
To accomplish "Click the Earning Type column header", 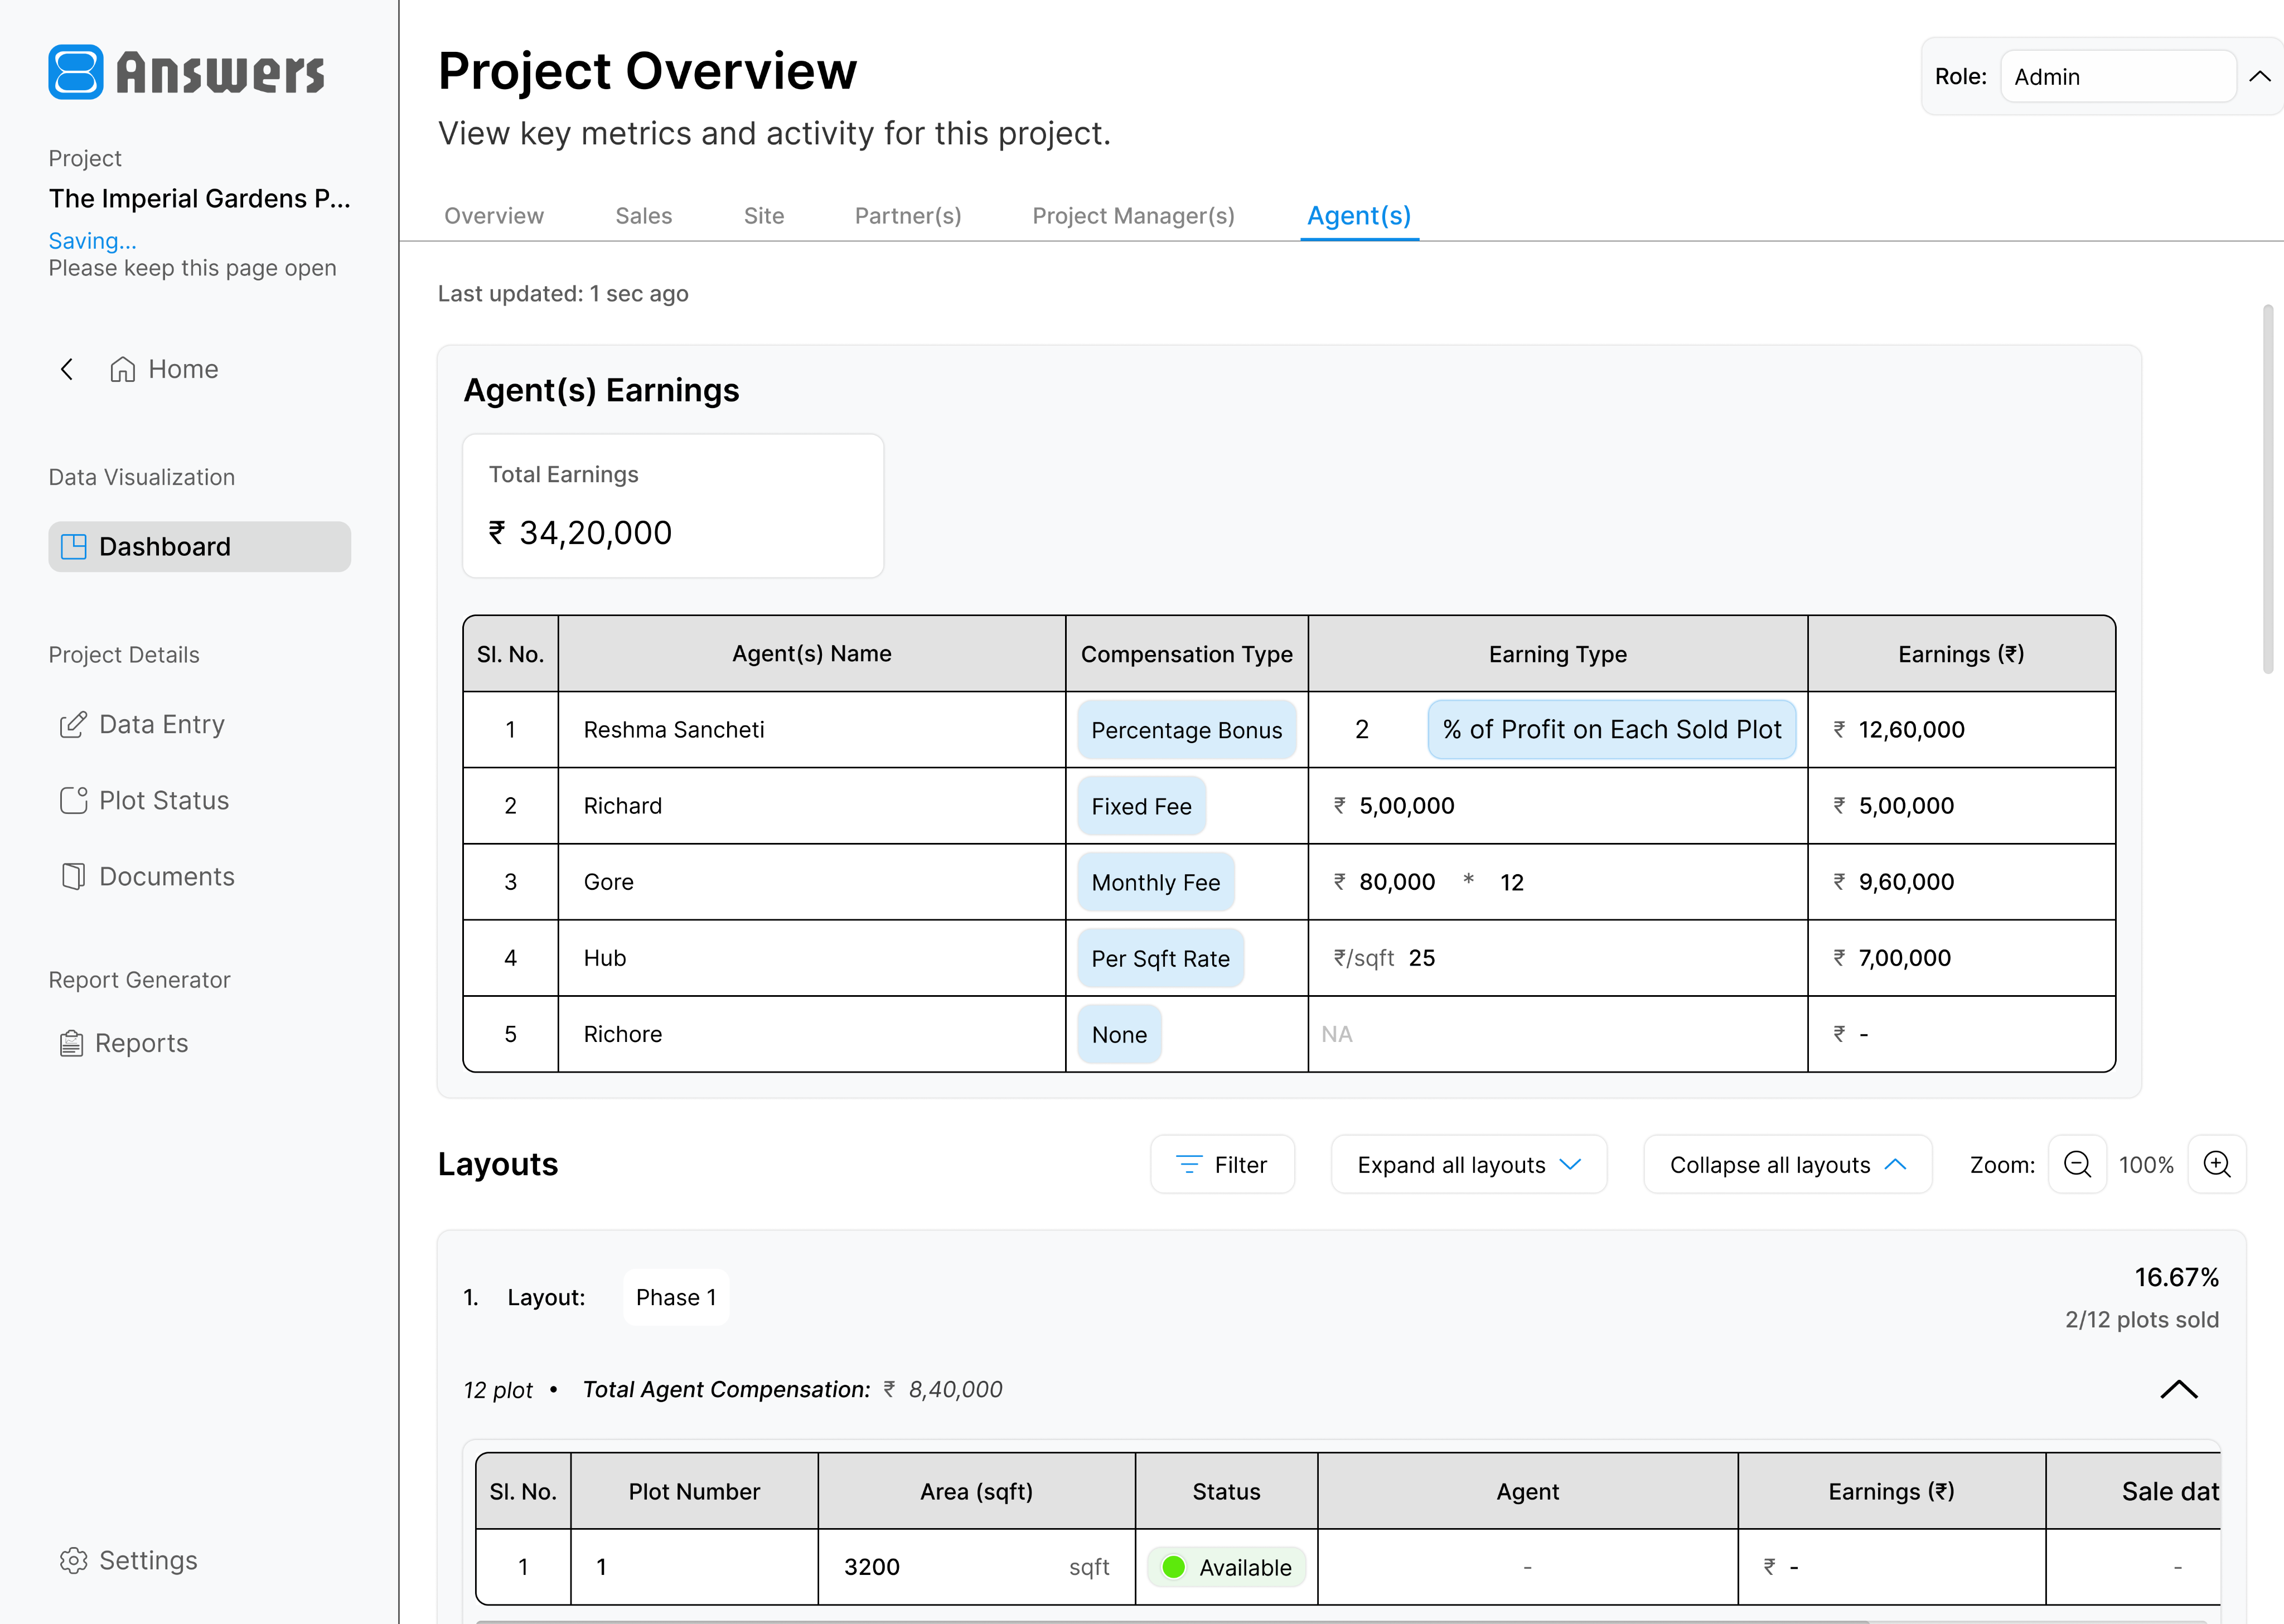I will pos(1557,654).
